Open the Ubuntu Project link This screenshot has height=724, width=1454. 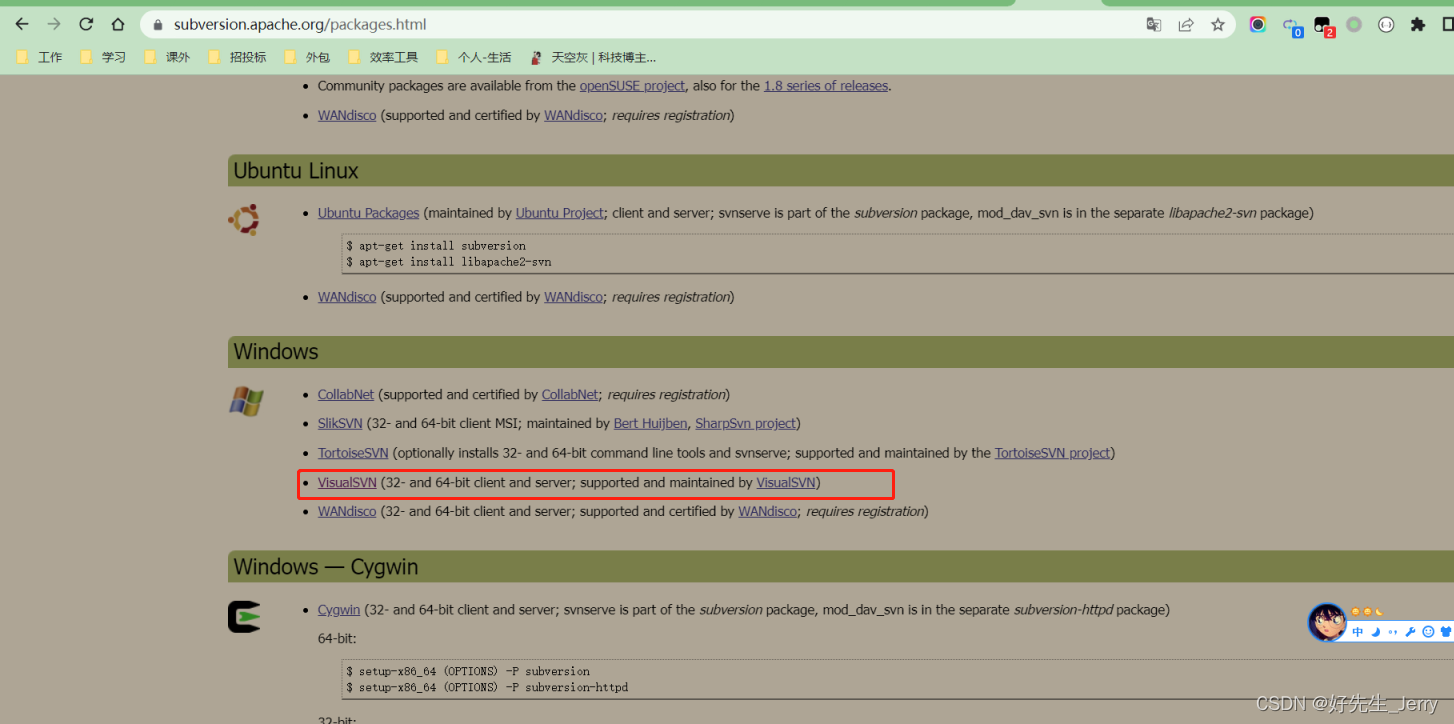pos(560,213)
